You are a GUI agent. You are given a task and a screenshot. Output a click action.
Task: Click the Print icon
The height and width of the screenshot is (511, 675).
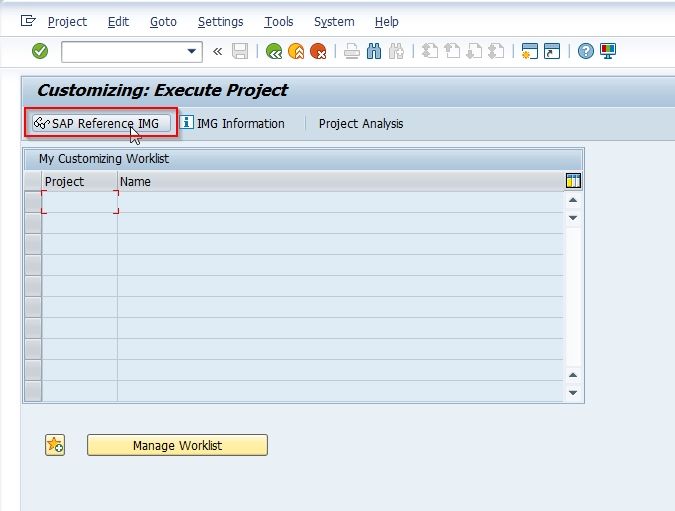[352, 52]
